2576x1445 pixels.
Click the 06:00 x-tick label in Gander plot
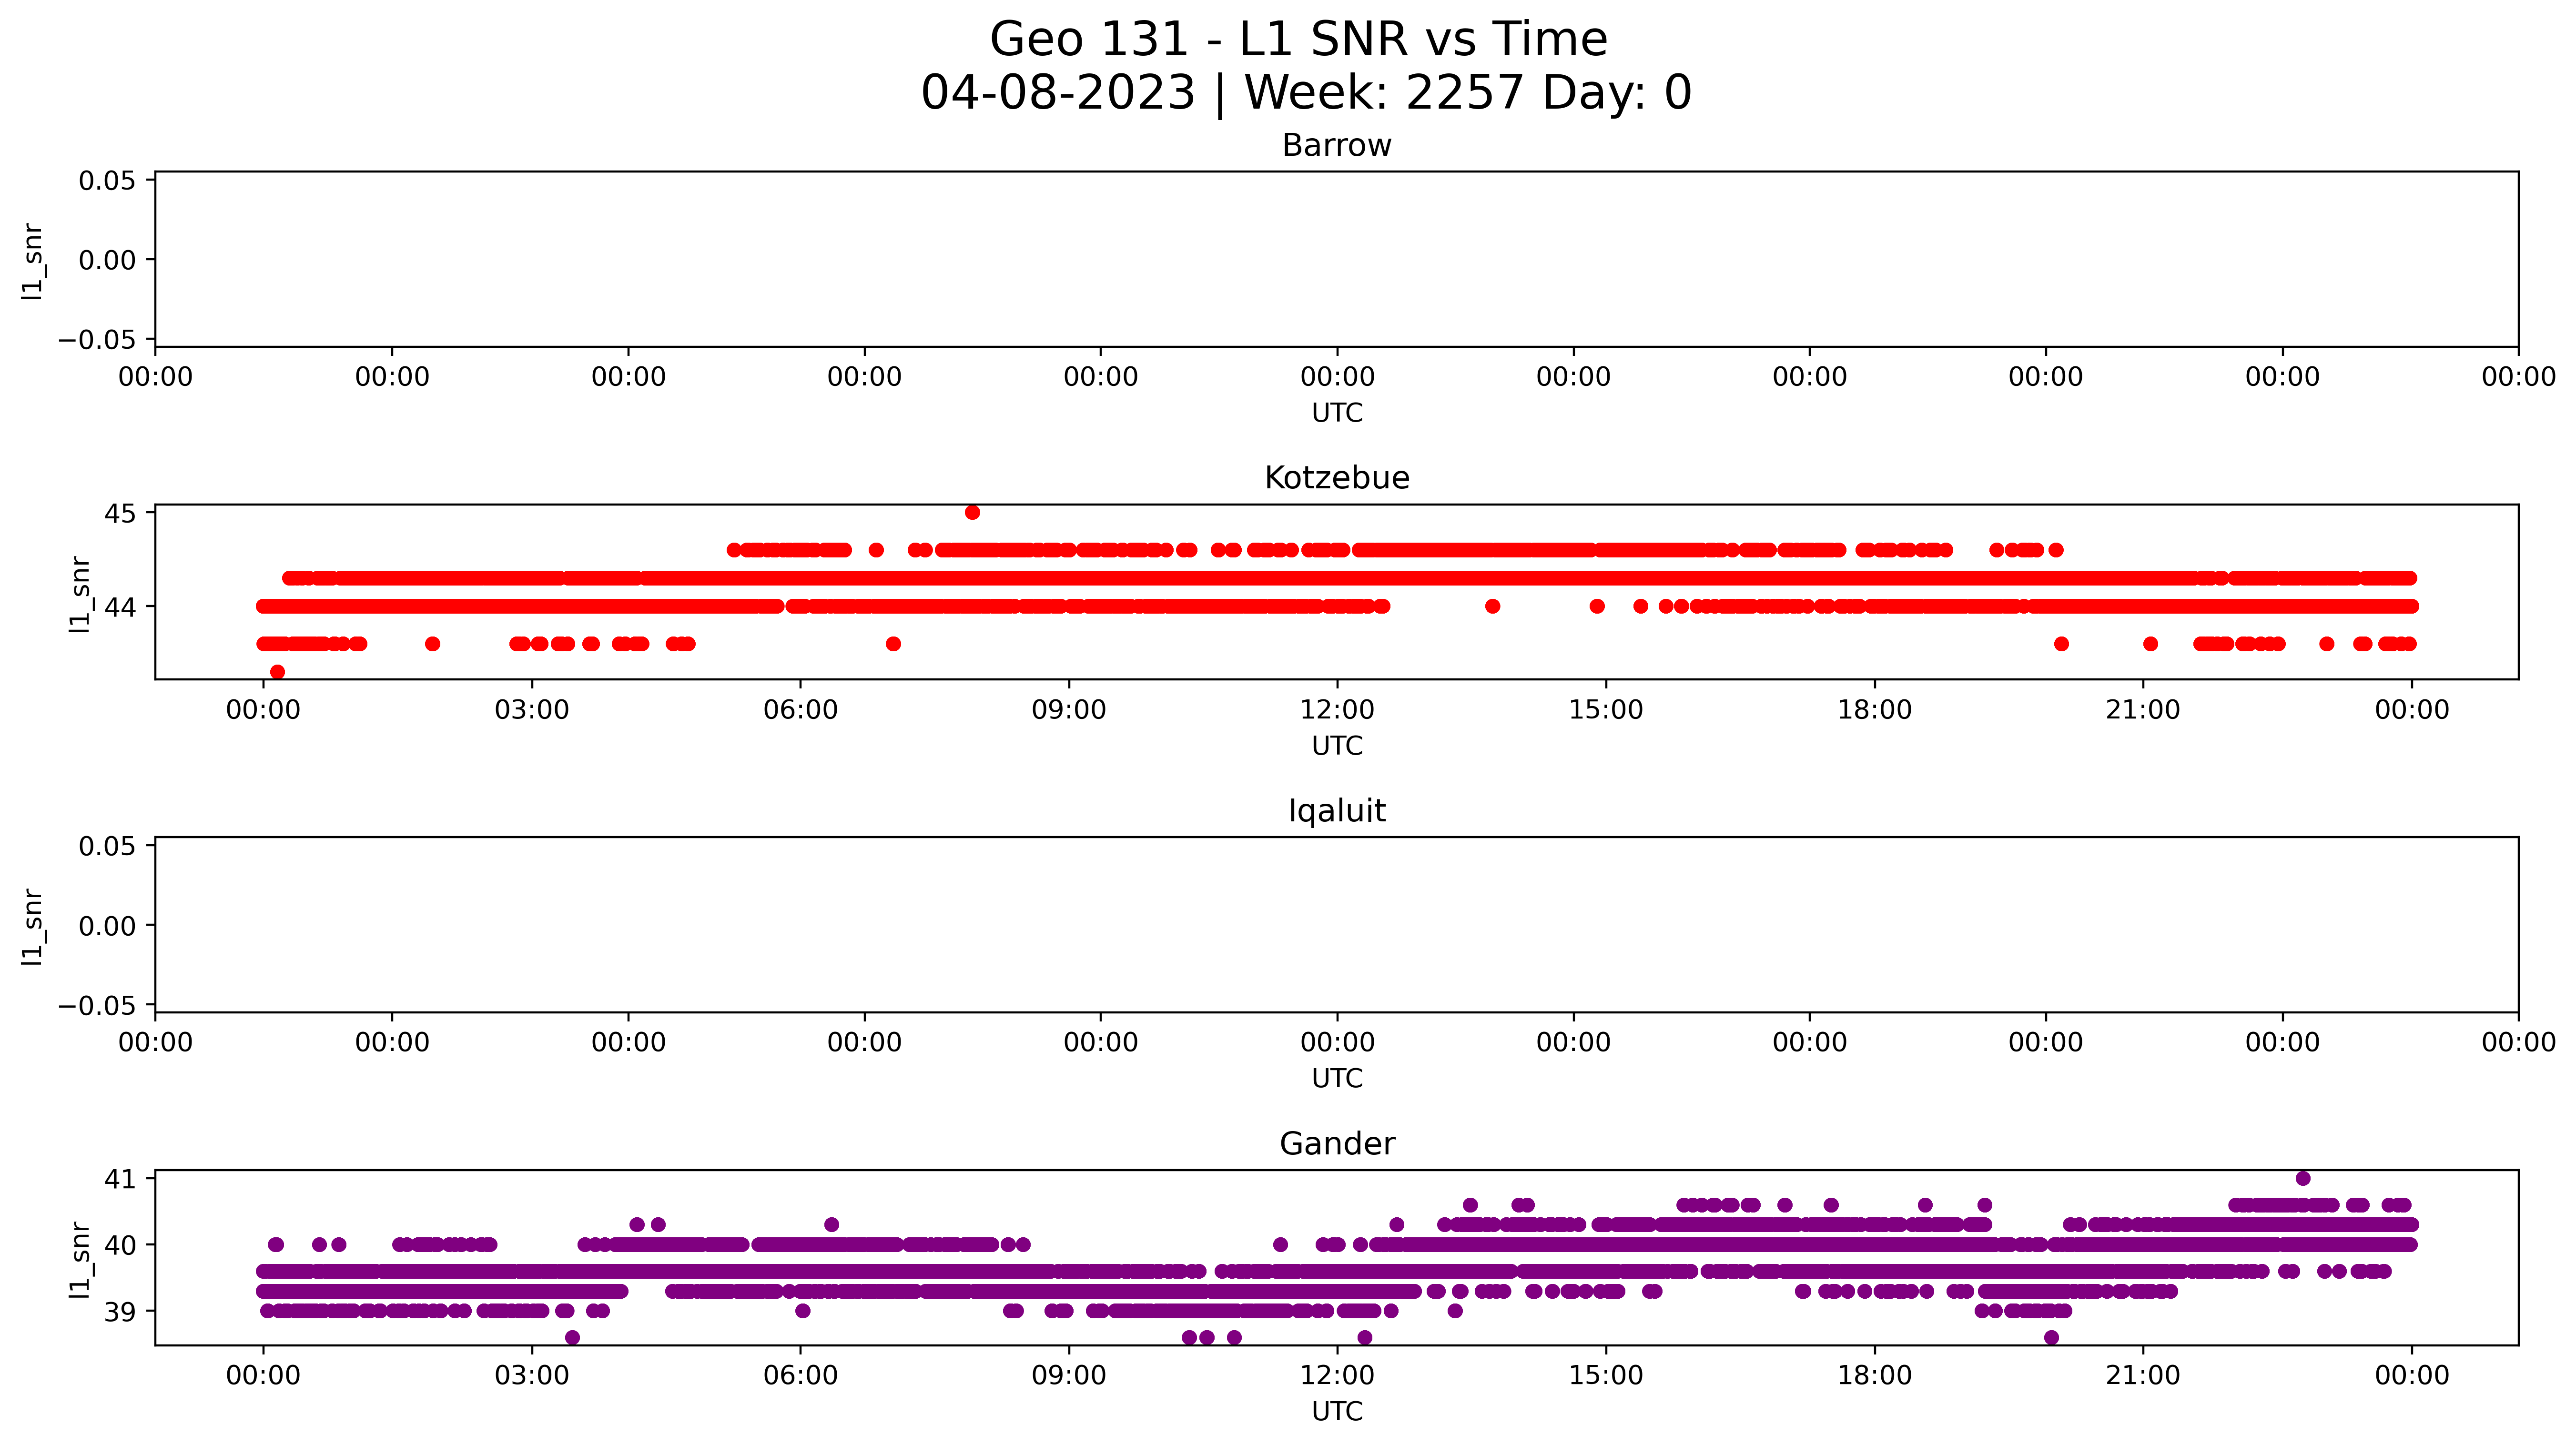coord(800,1376)
